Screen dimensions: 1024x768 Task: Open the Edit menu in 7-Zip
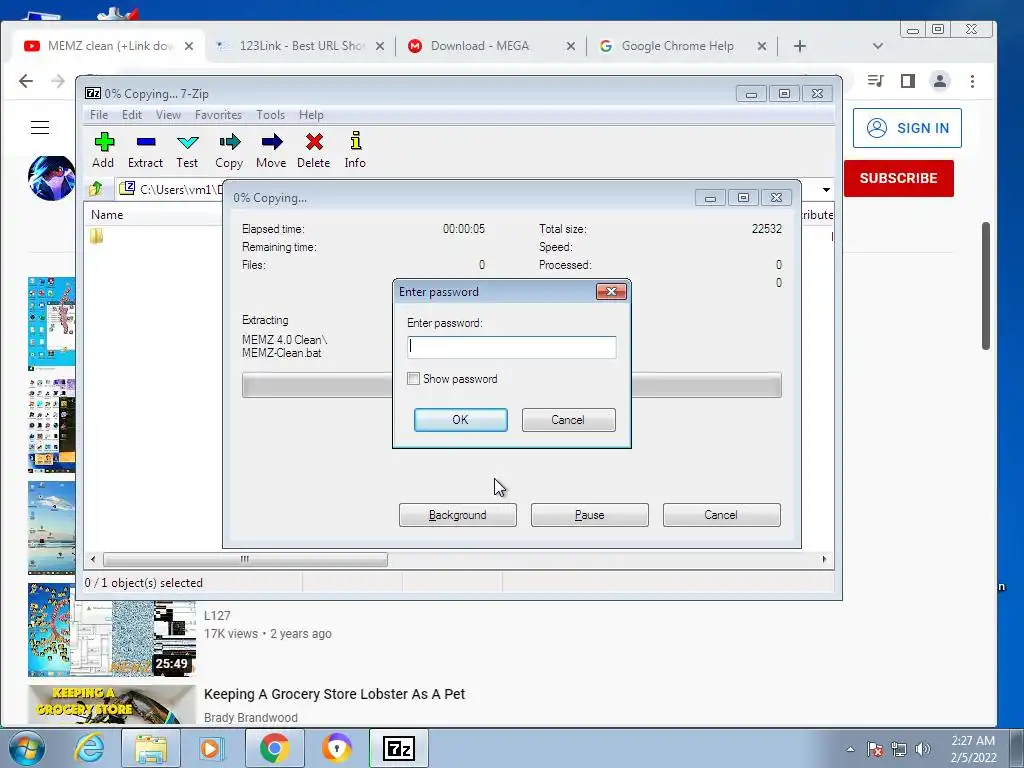pos(131,115)
